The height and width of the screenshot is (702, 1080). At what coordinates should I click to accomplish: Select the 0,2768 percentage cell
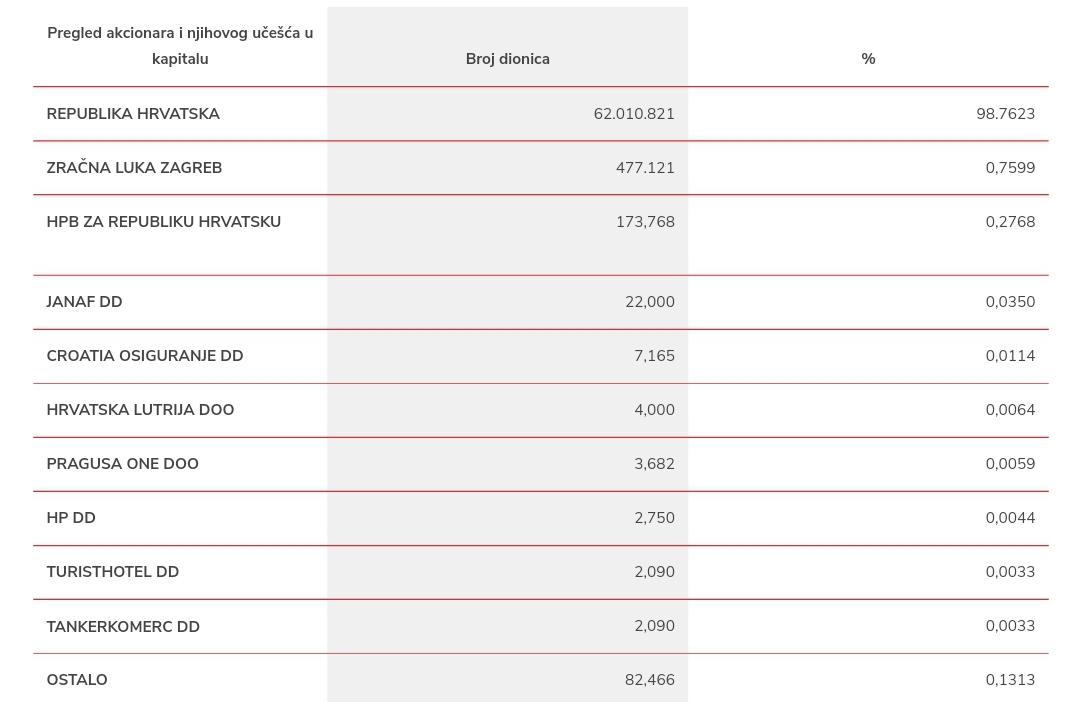click(x=1010, y=222)
